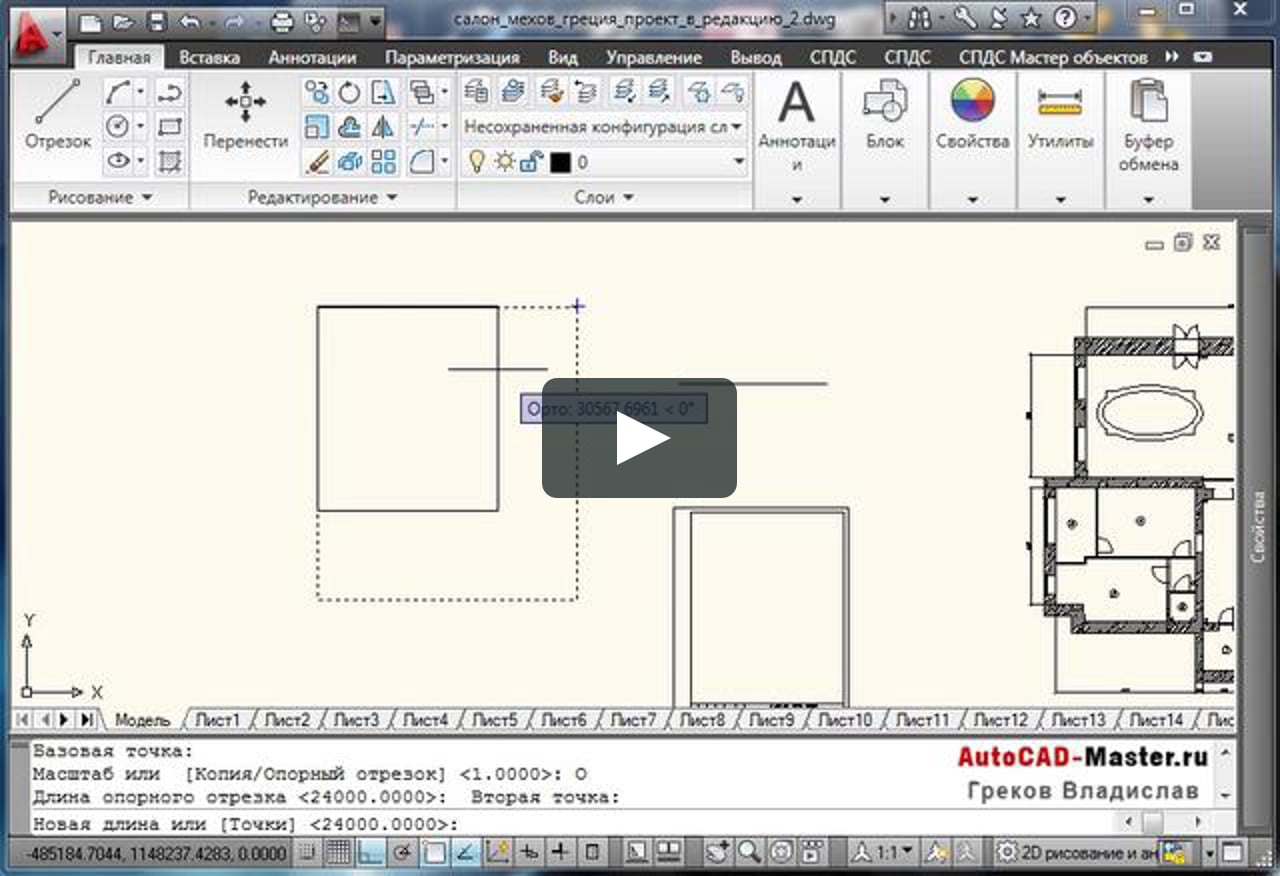Image resolution: width=1280 pixels, height=876 pixels.
Task: Click the Copy objects tool
Action: 317,93
